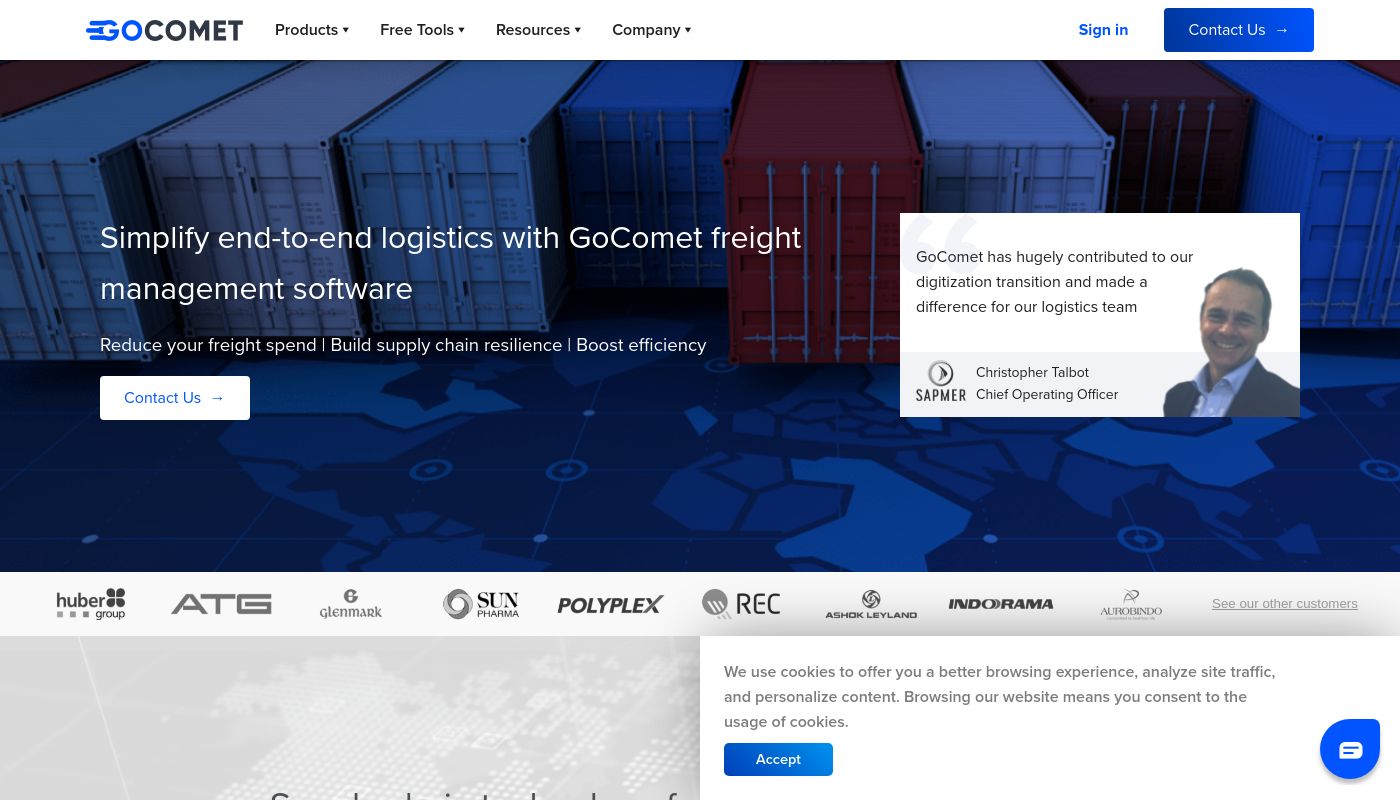Viewport: 1400px width, 800px height.
Task: Accept the cookie policy
Action: (778, 759)
